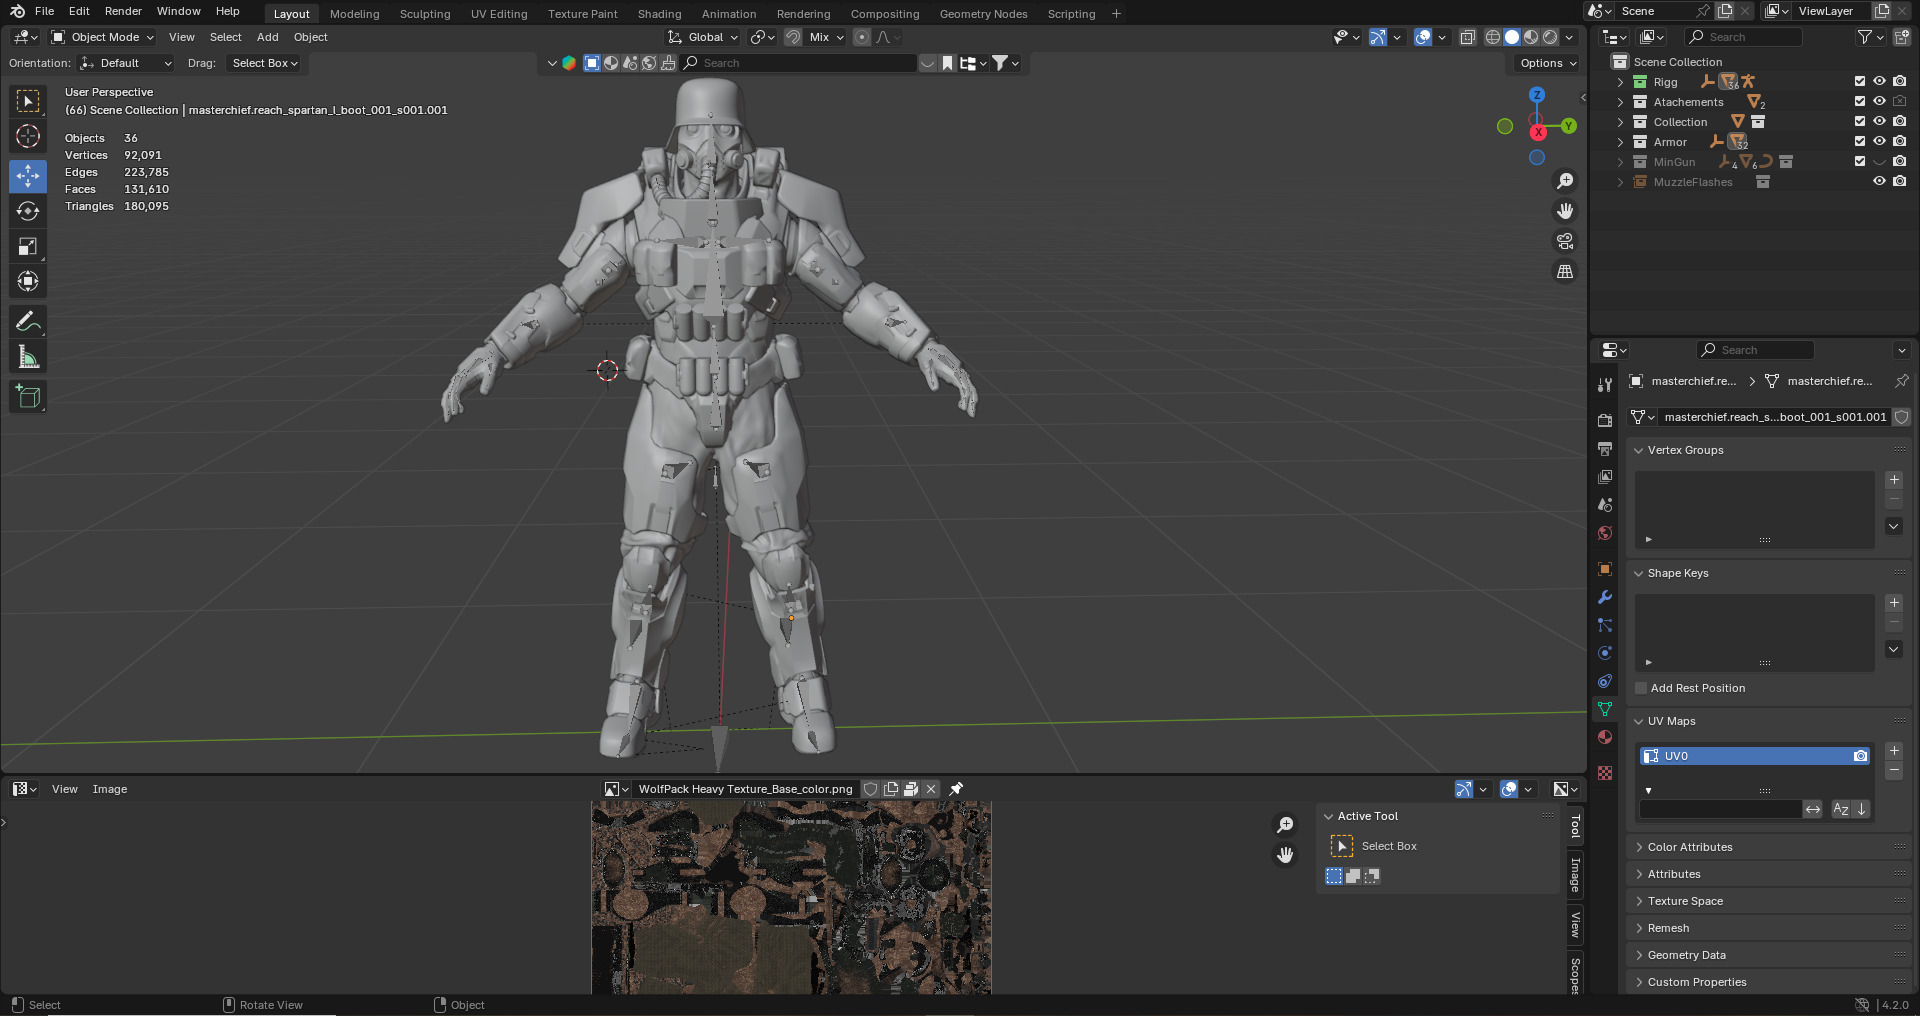The height and width of the screenshot is (1016, 1920).
Task: Click the viewport zoom magnifier icon
Action: (x=1565, y=181)
